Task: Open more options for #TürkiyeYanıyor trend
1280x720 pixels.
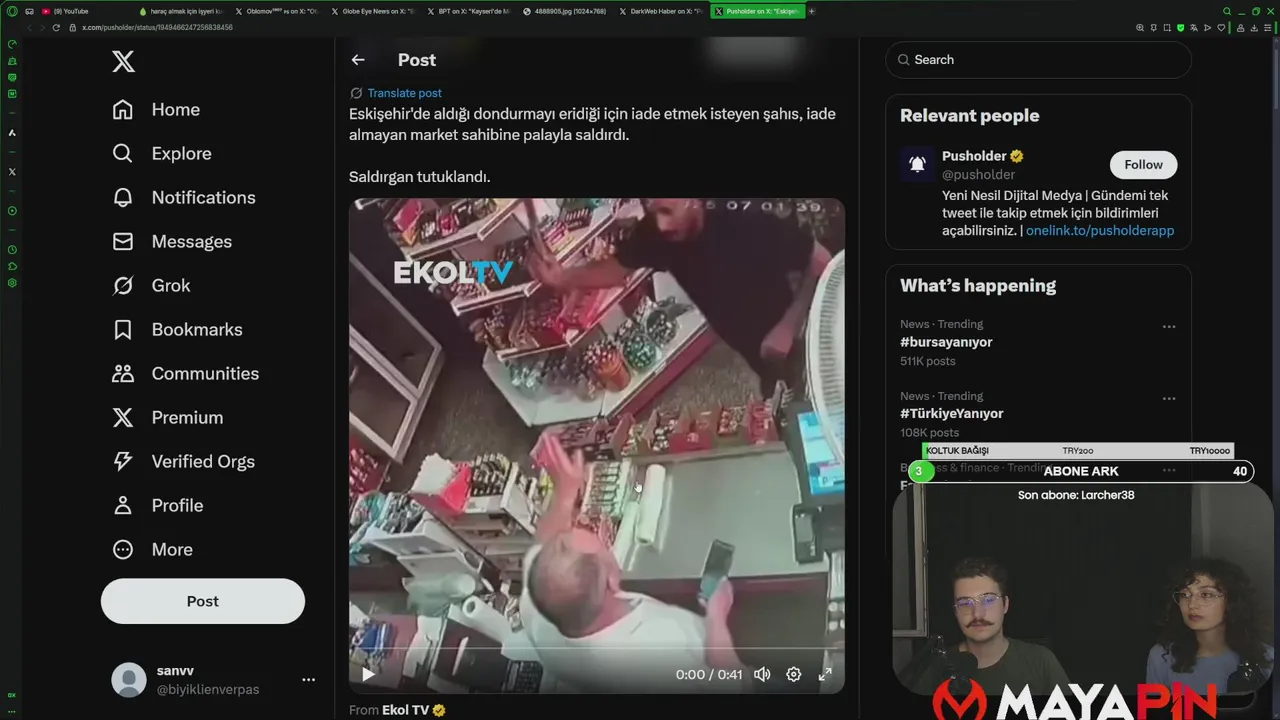Action: pyautogui.click(x=1168, y=399)
